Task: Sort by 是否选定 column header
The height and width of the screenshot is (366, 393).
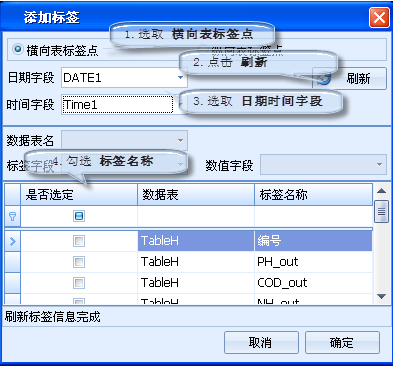Action: (79, 195)
